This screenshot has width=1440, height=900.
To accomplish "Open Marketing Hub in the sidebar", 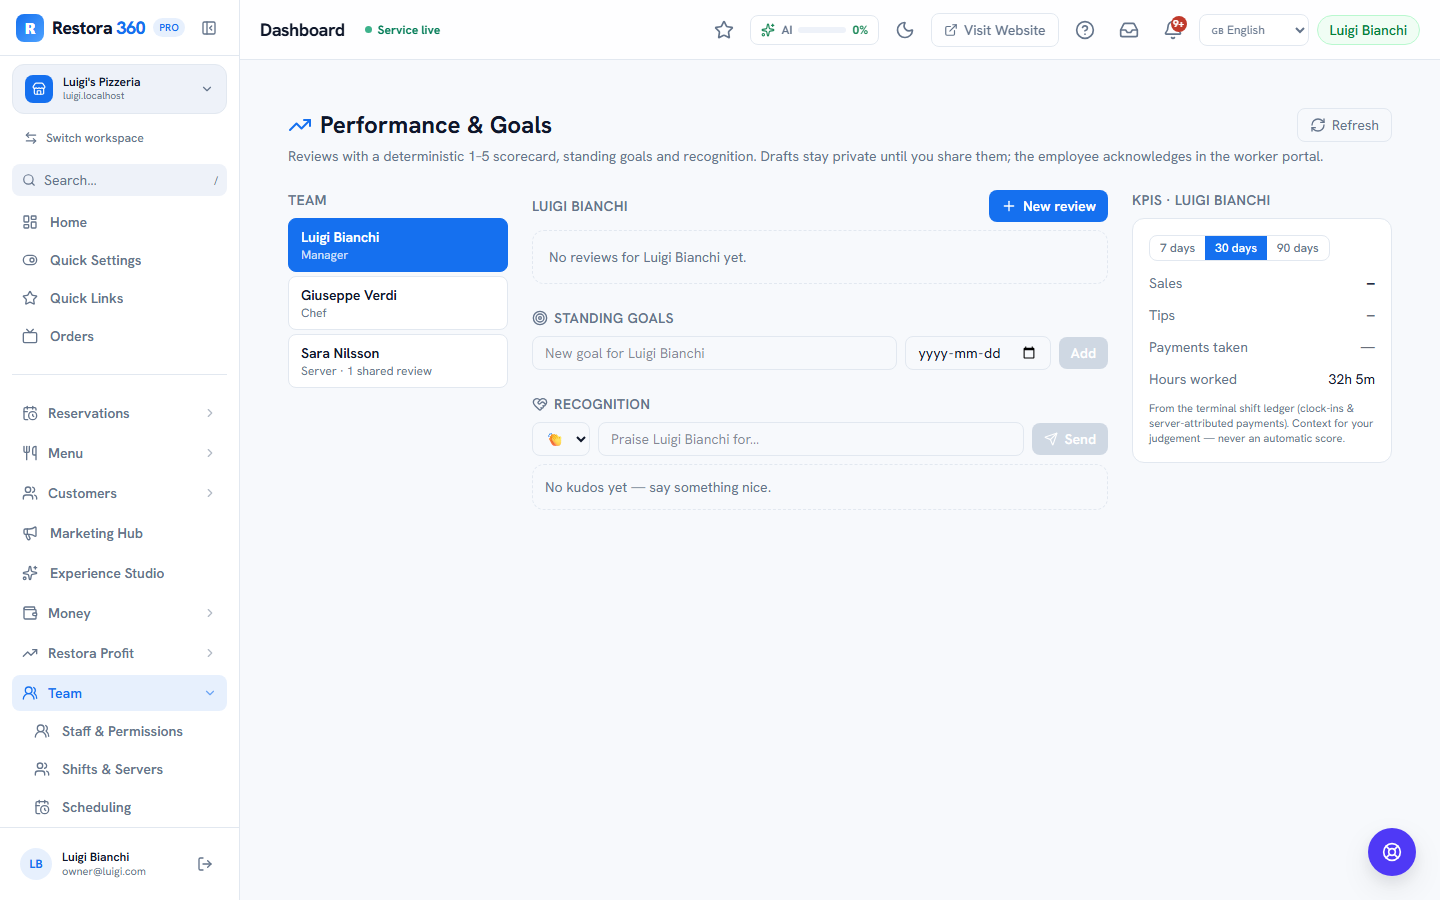I will click(x=119, y=533).
